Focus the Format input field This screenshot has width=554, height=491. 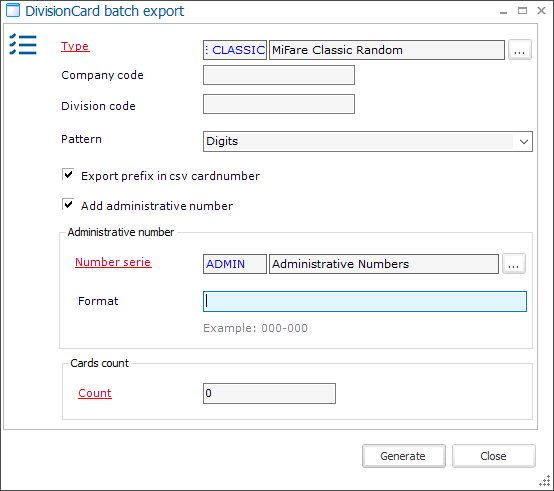coord(365,301)
